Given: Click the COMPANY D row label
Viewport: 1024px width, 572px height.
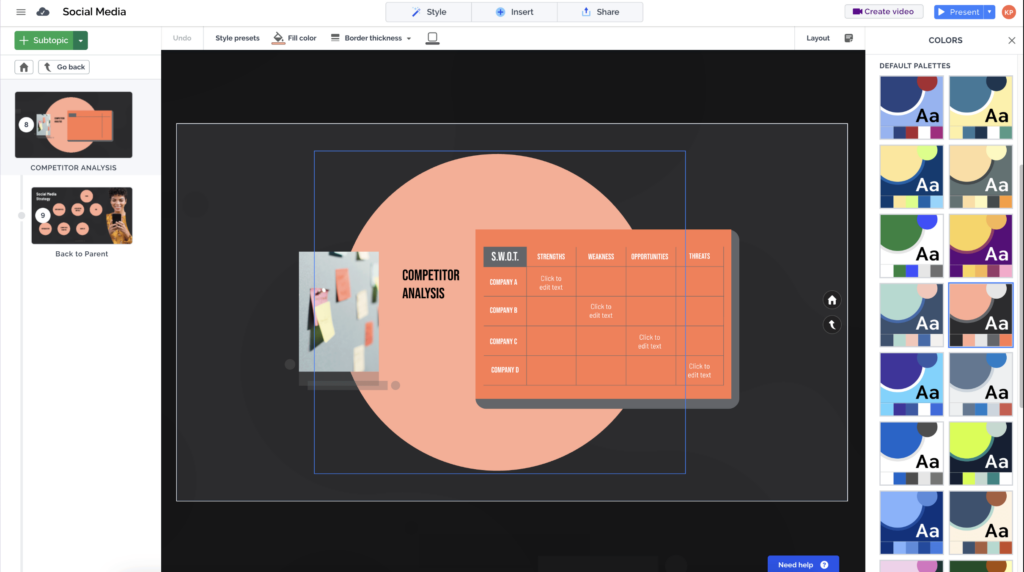Looking at the screenshot, I should pos(505,370).
